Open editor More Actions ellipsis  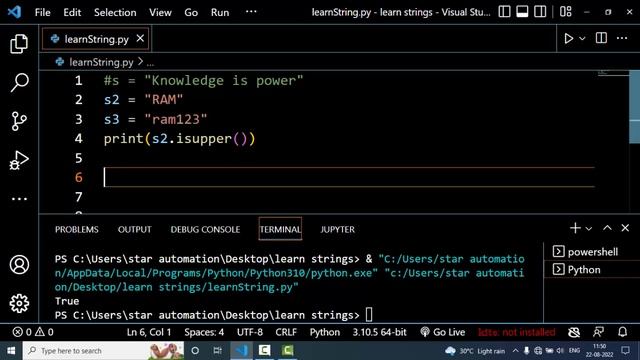[622, 38]
